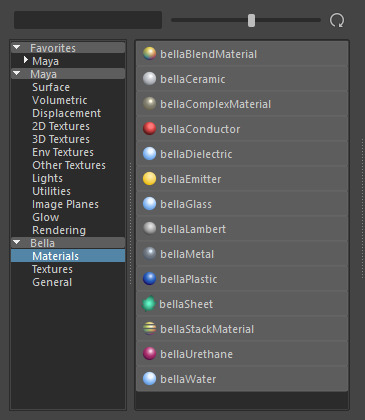365x420 pixels.
Task: Select Materials under Bella
Action: coord(68,256)
